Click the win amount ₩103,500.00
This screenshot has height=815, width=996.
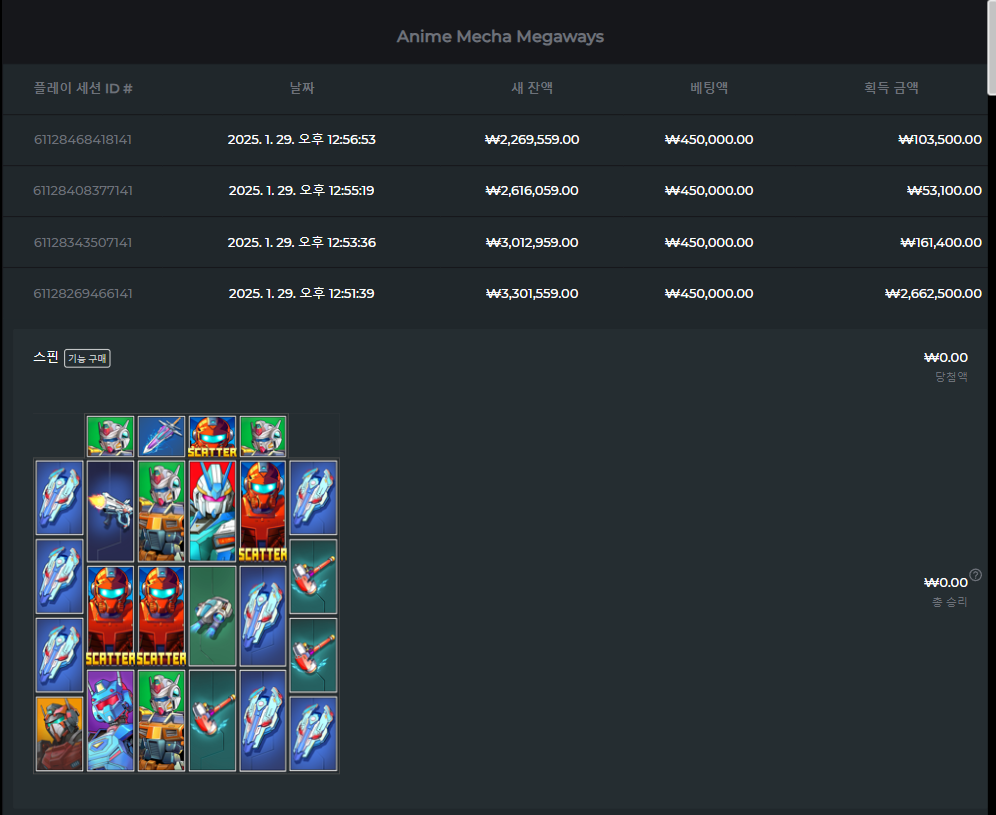(x=940, y=139)
